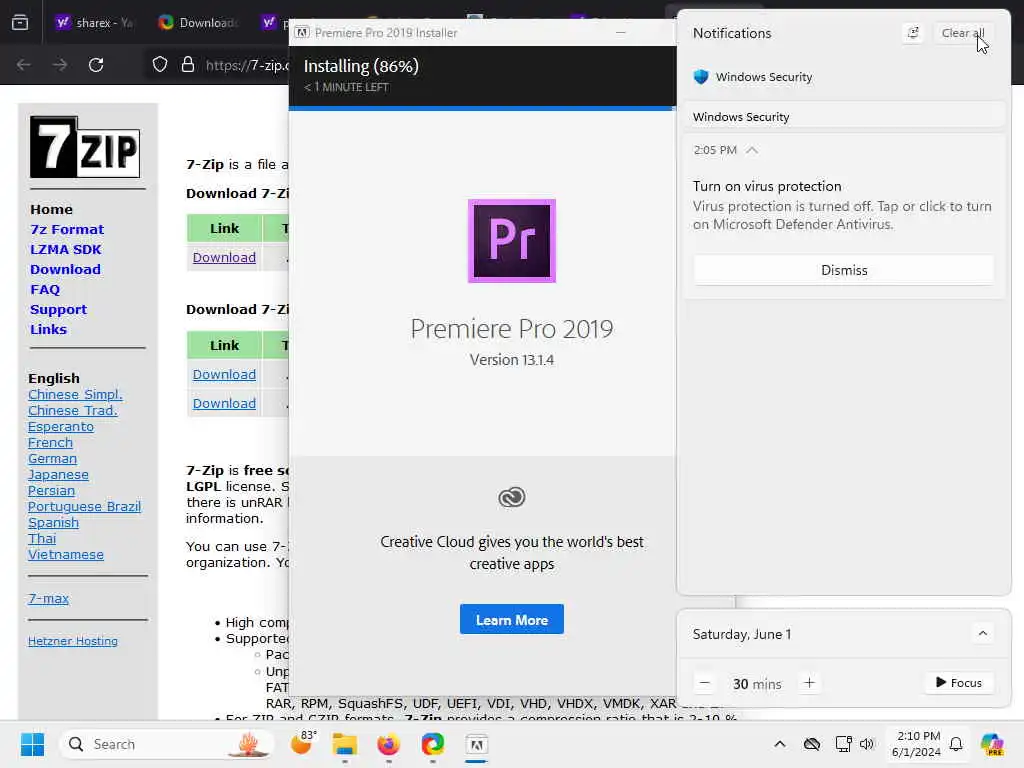The width and height of the screenshot is (1024, 768).
Task: Select Chinese Simpl. language link
Action: (75, 394)
